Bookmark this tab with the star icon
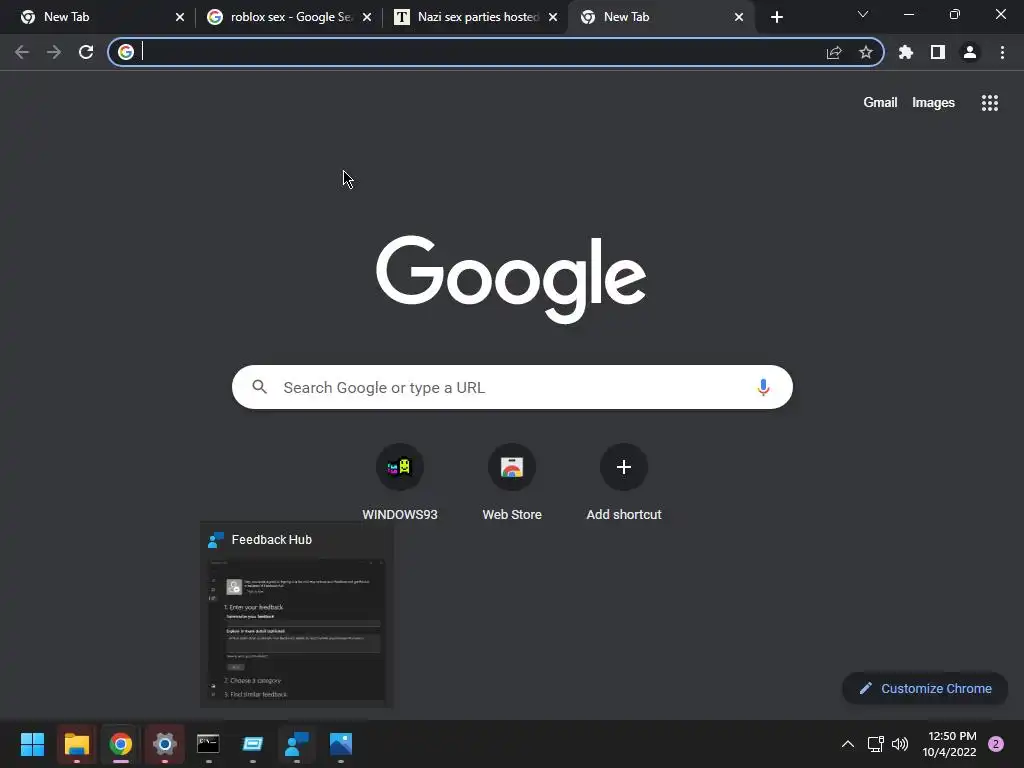Viewport: 1024px width, 768px height. (866, 52)
